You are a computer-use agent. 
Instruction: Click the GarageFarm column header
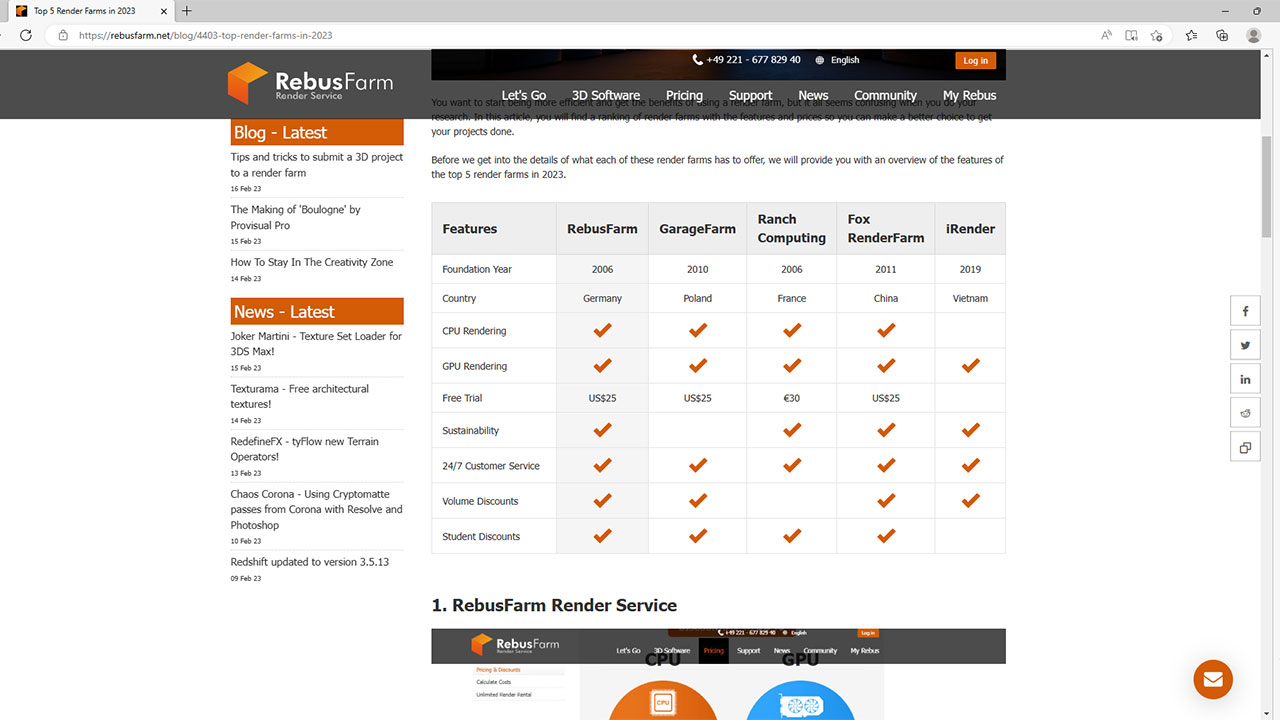pos(697,229)
